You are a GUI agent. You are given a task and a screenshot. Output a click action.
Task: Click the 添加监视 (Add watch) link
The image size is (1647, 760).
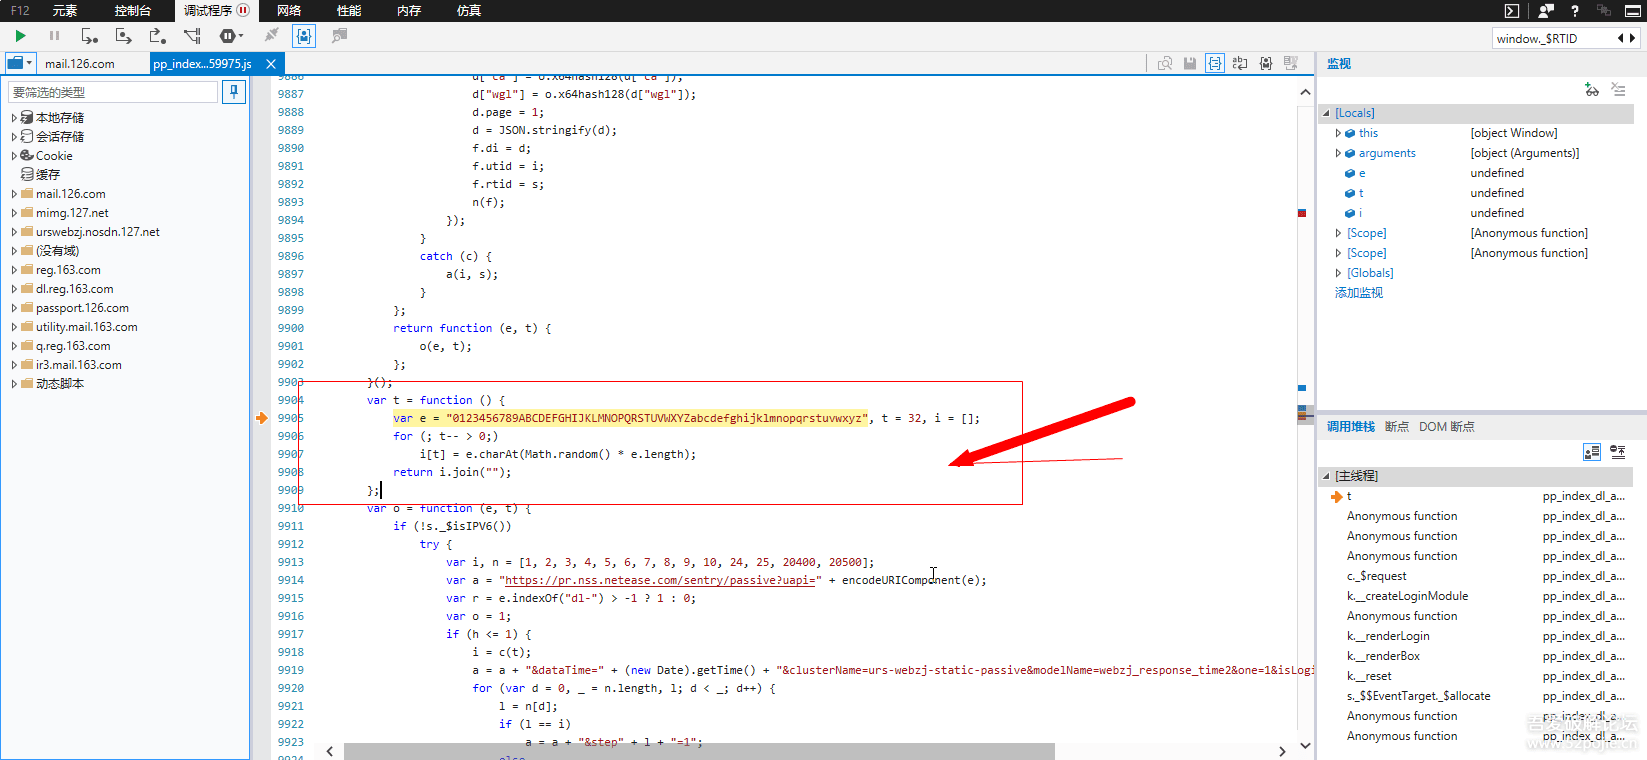(x=1359, y=293)
